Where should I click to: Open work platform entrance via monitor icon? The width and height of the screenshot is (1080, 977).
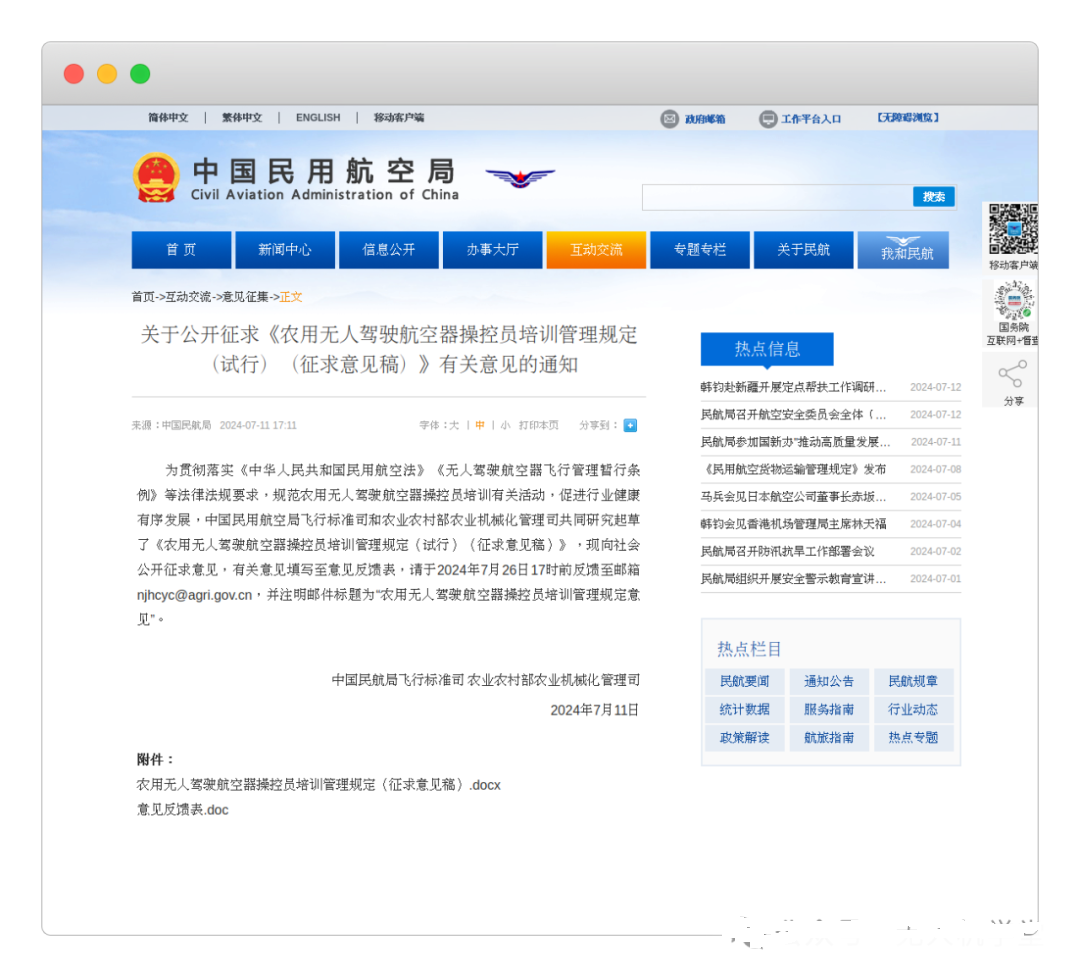pos(767,118)
